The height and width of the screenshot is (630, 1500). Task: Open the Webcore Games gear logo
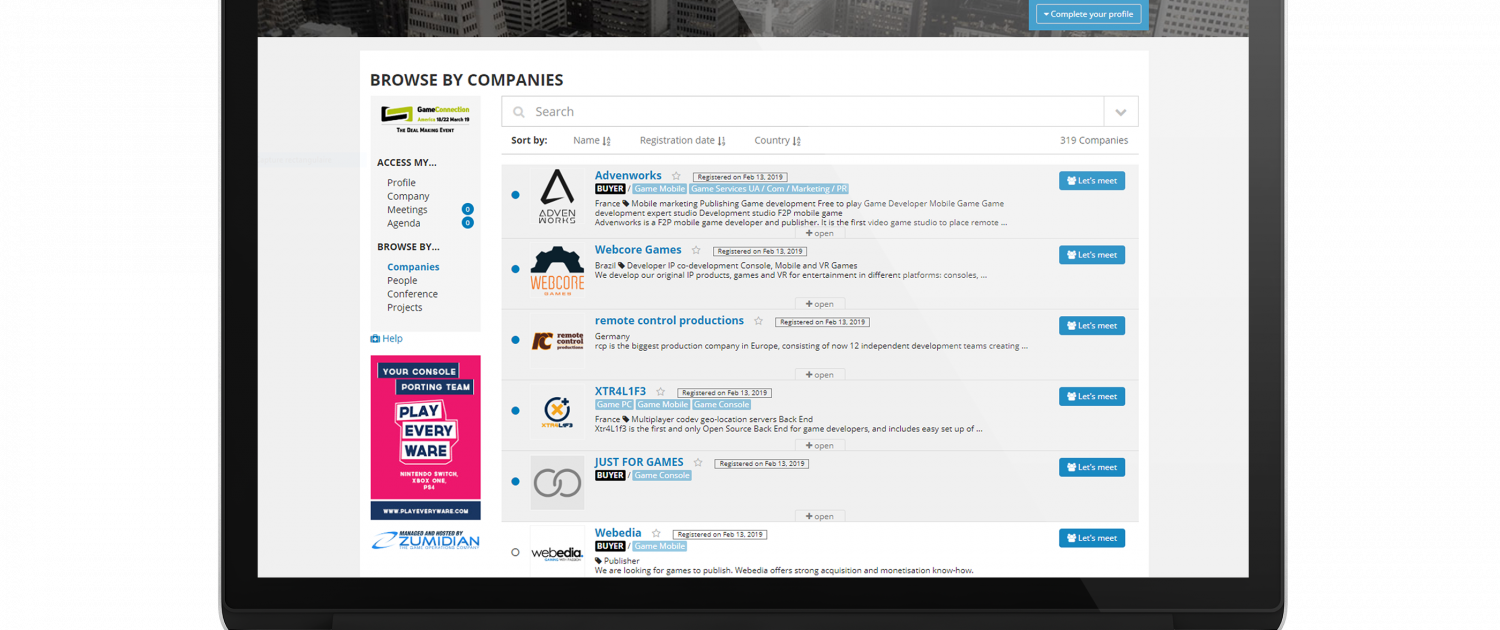[x=557, y=271]
